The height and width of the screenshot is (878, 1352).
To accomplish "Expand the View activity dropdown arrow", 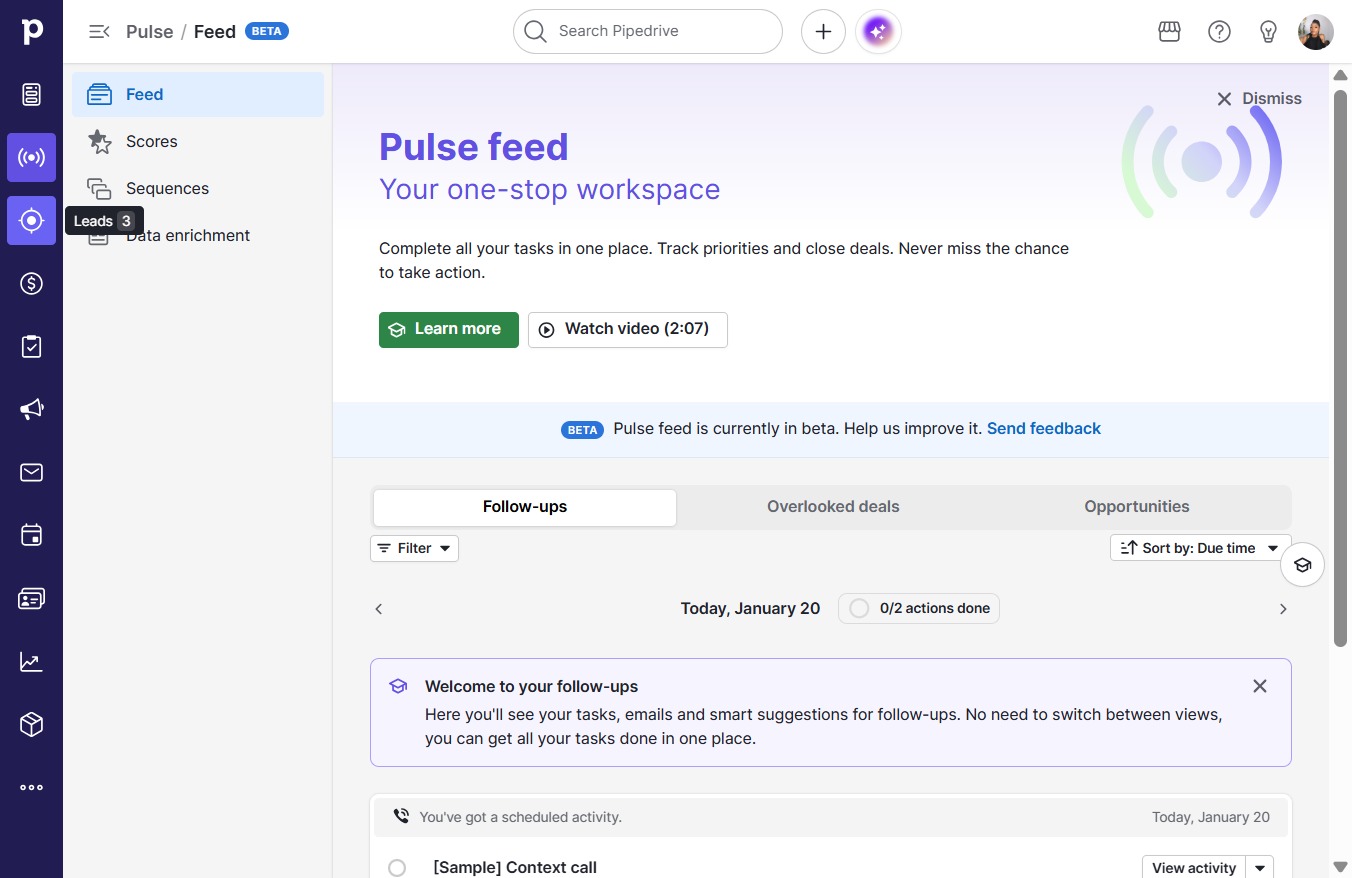I will click(x=1260, y=868).
